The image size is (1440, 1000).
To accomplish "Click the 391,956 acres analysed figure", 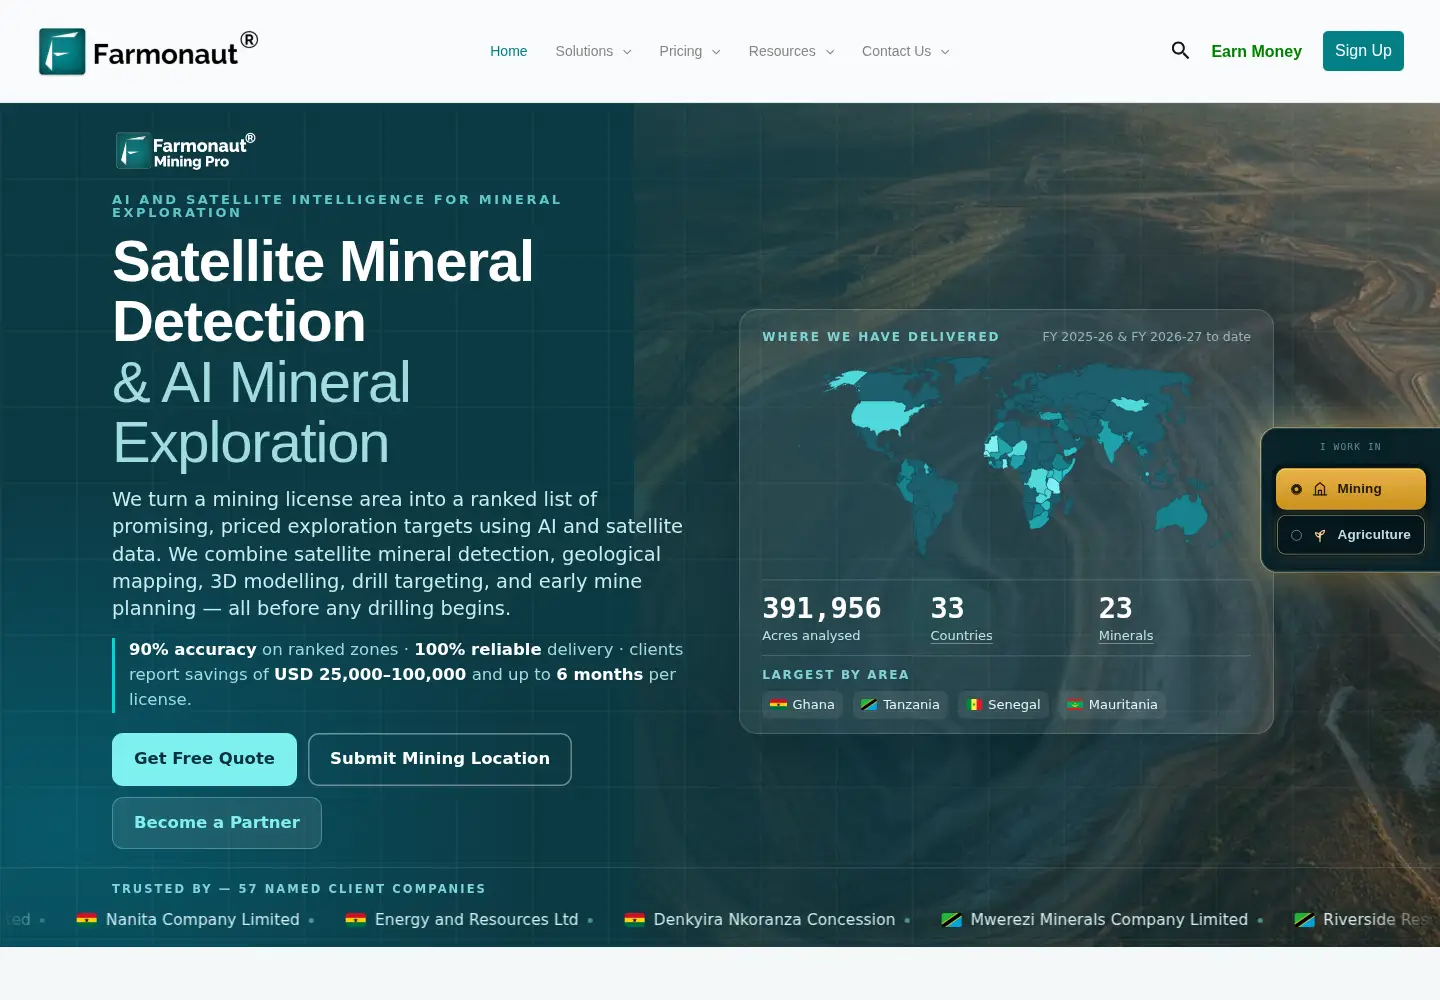I will tap(822, 608).
